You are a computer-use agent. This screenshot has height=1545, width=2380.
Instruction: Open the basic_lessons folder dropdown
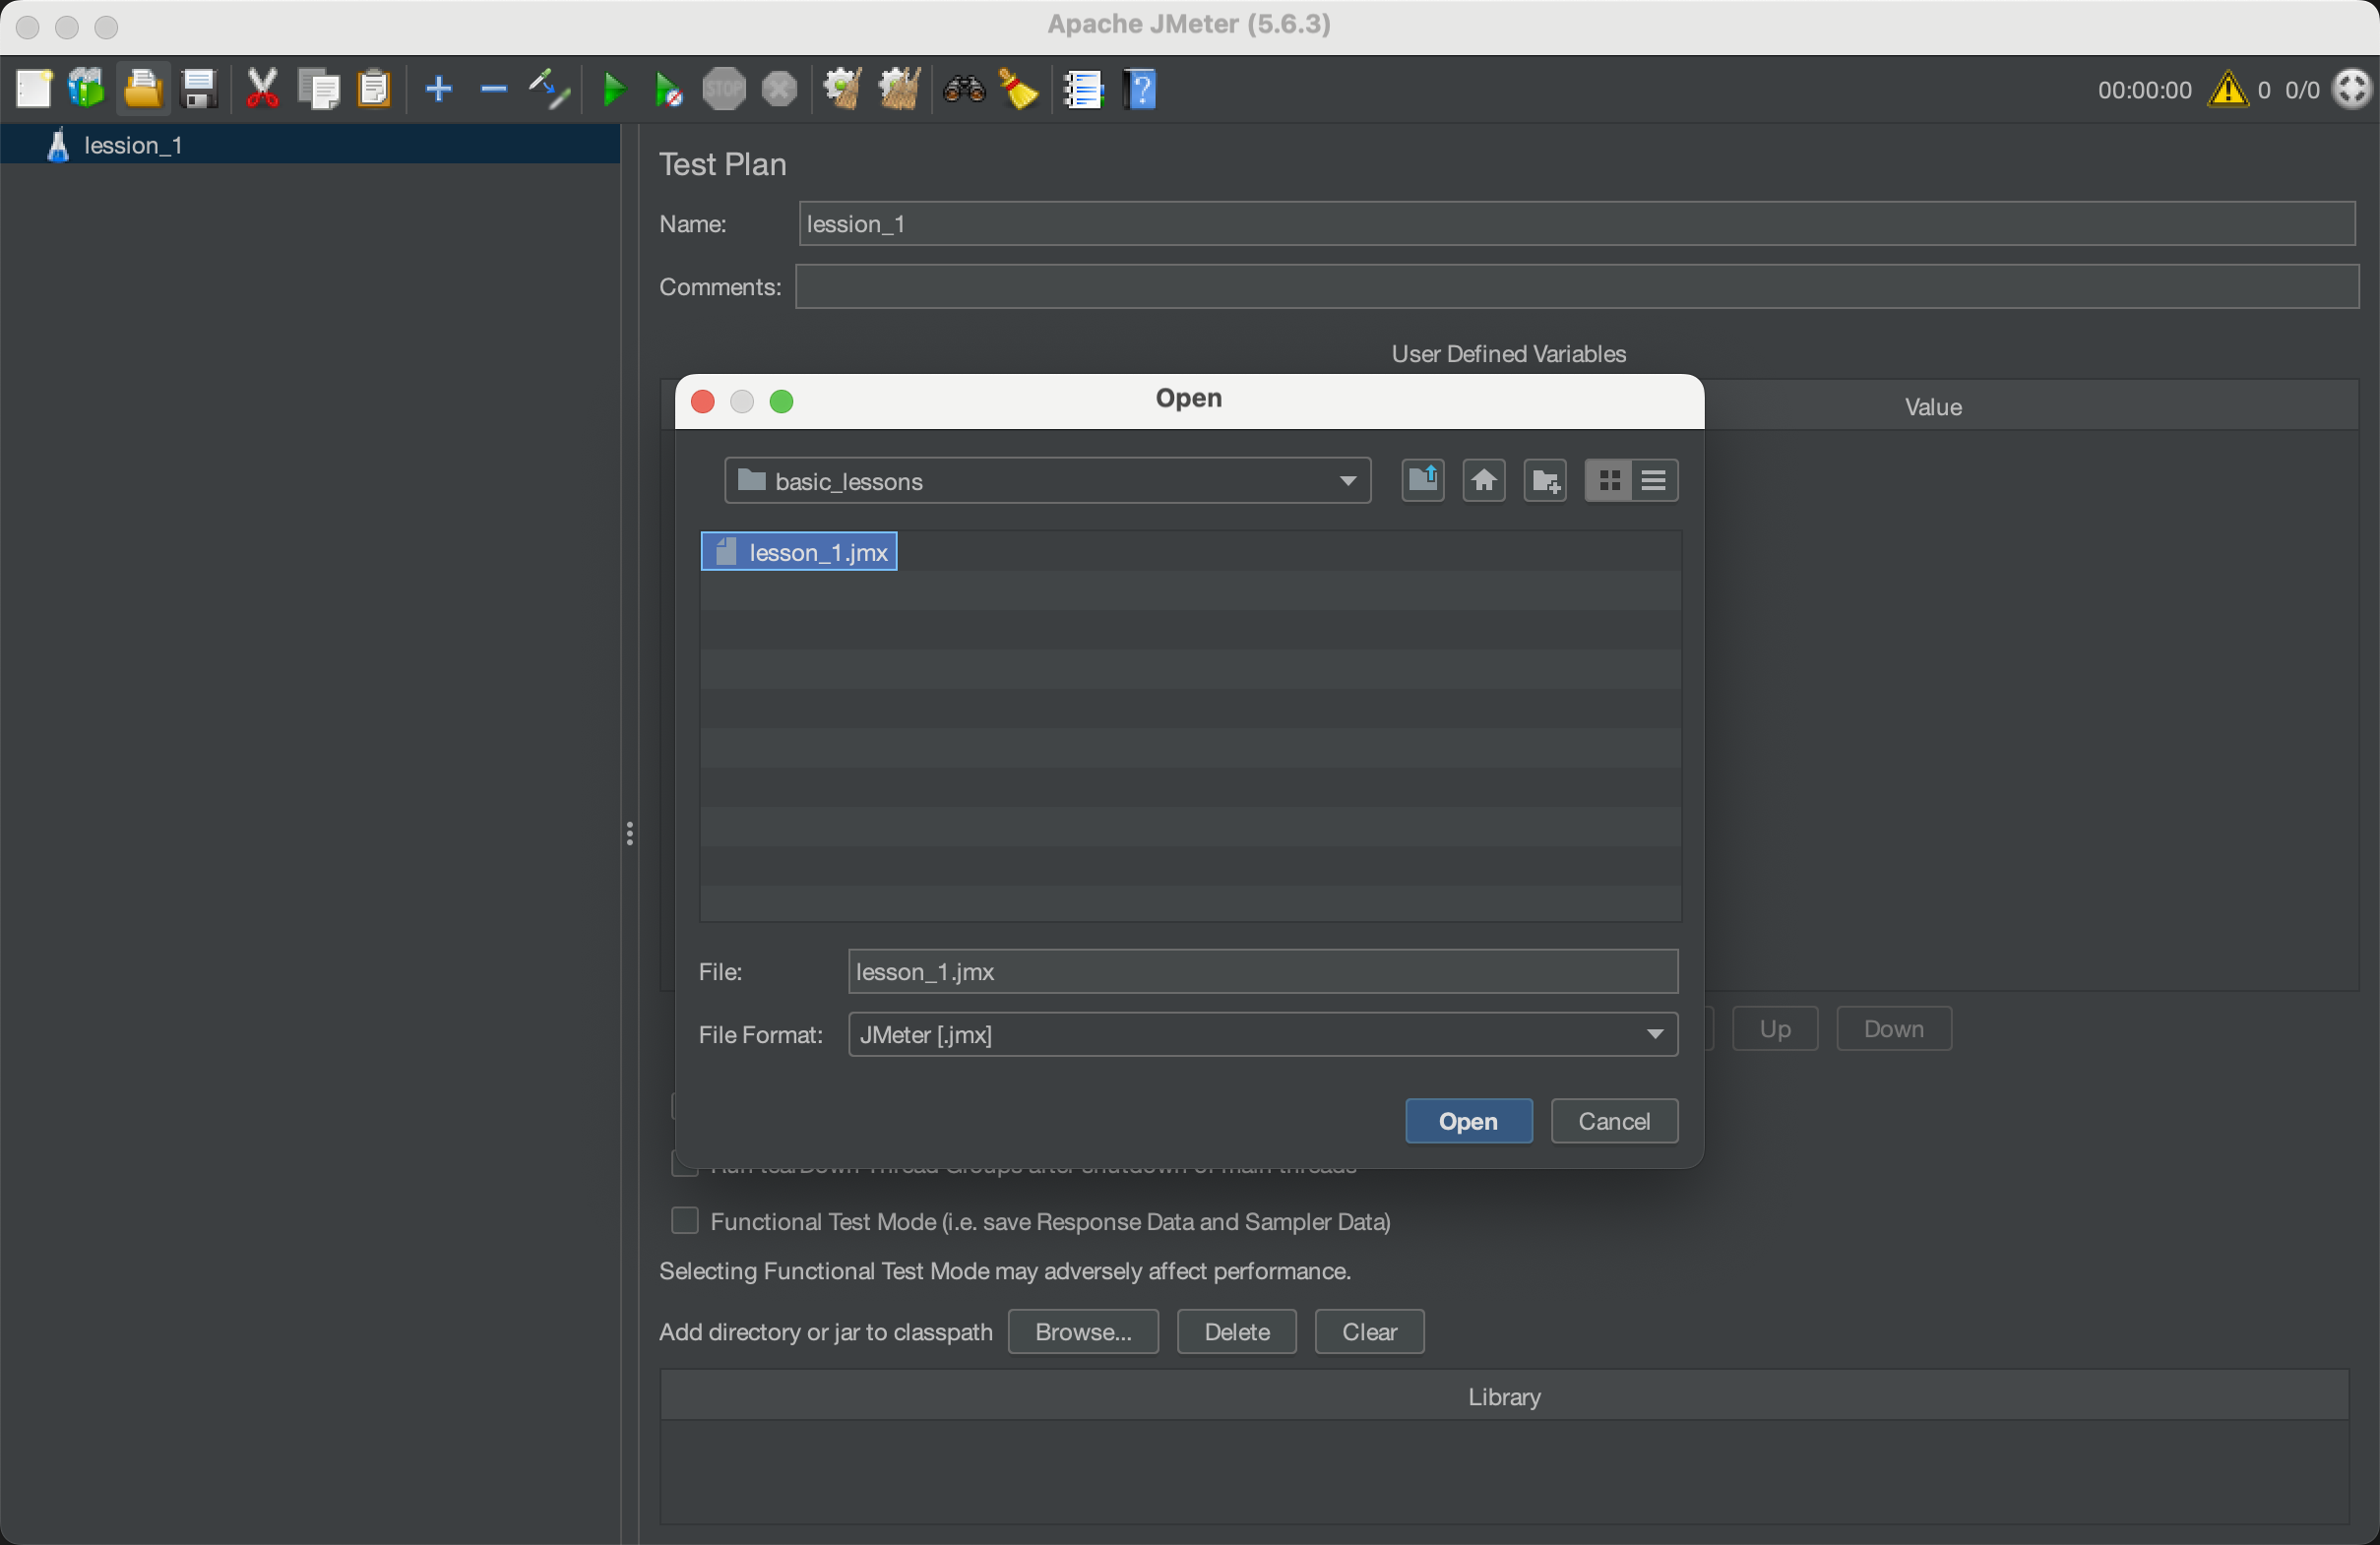tap(1047, 481)
